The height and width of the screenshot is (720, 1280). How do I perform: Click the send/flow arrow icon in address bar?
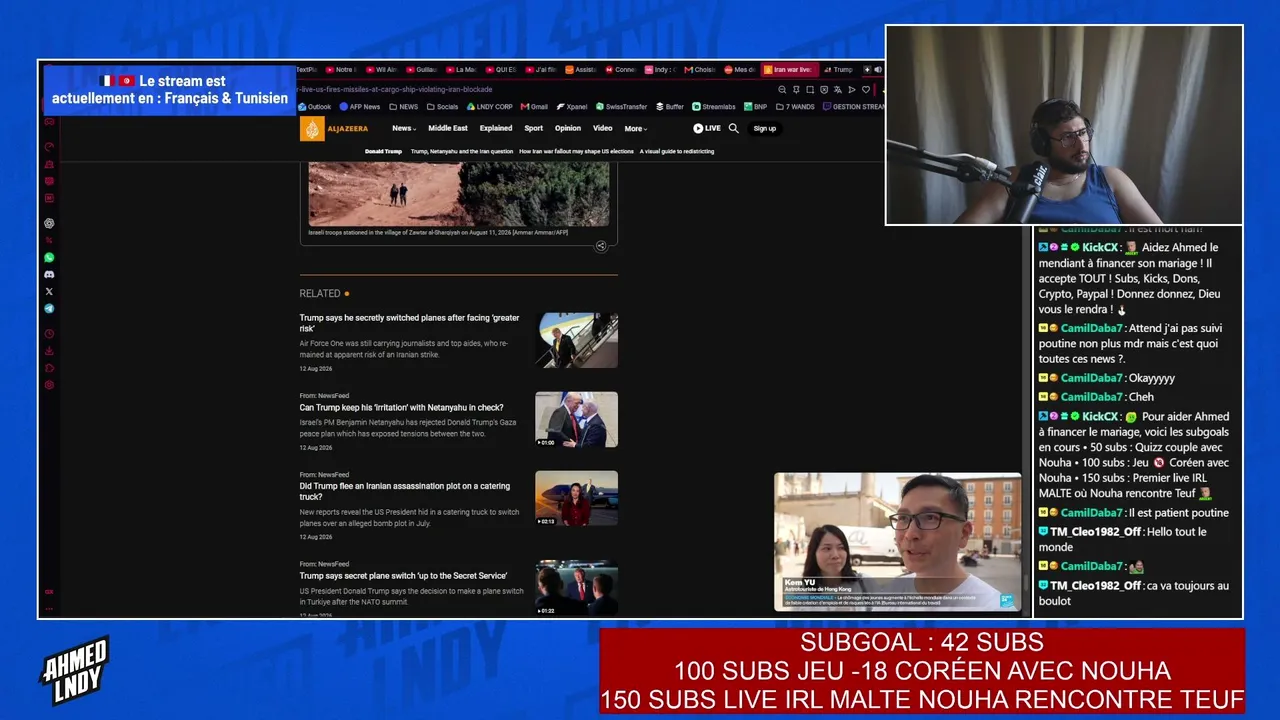coord(852,89)
